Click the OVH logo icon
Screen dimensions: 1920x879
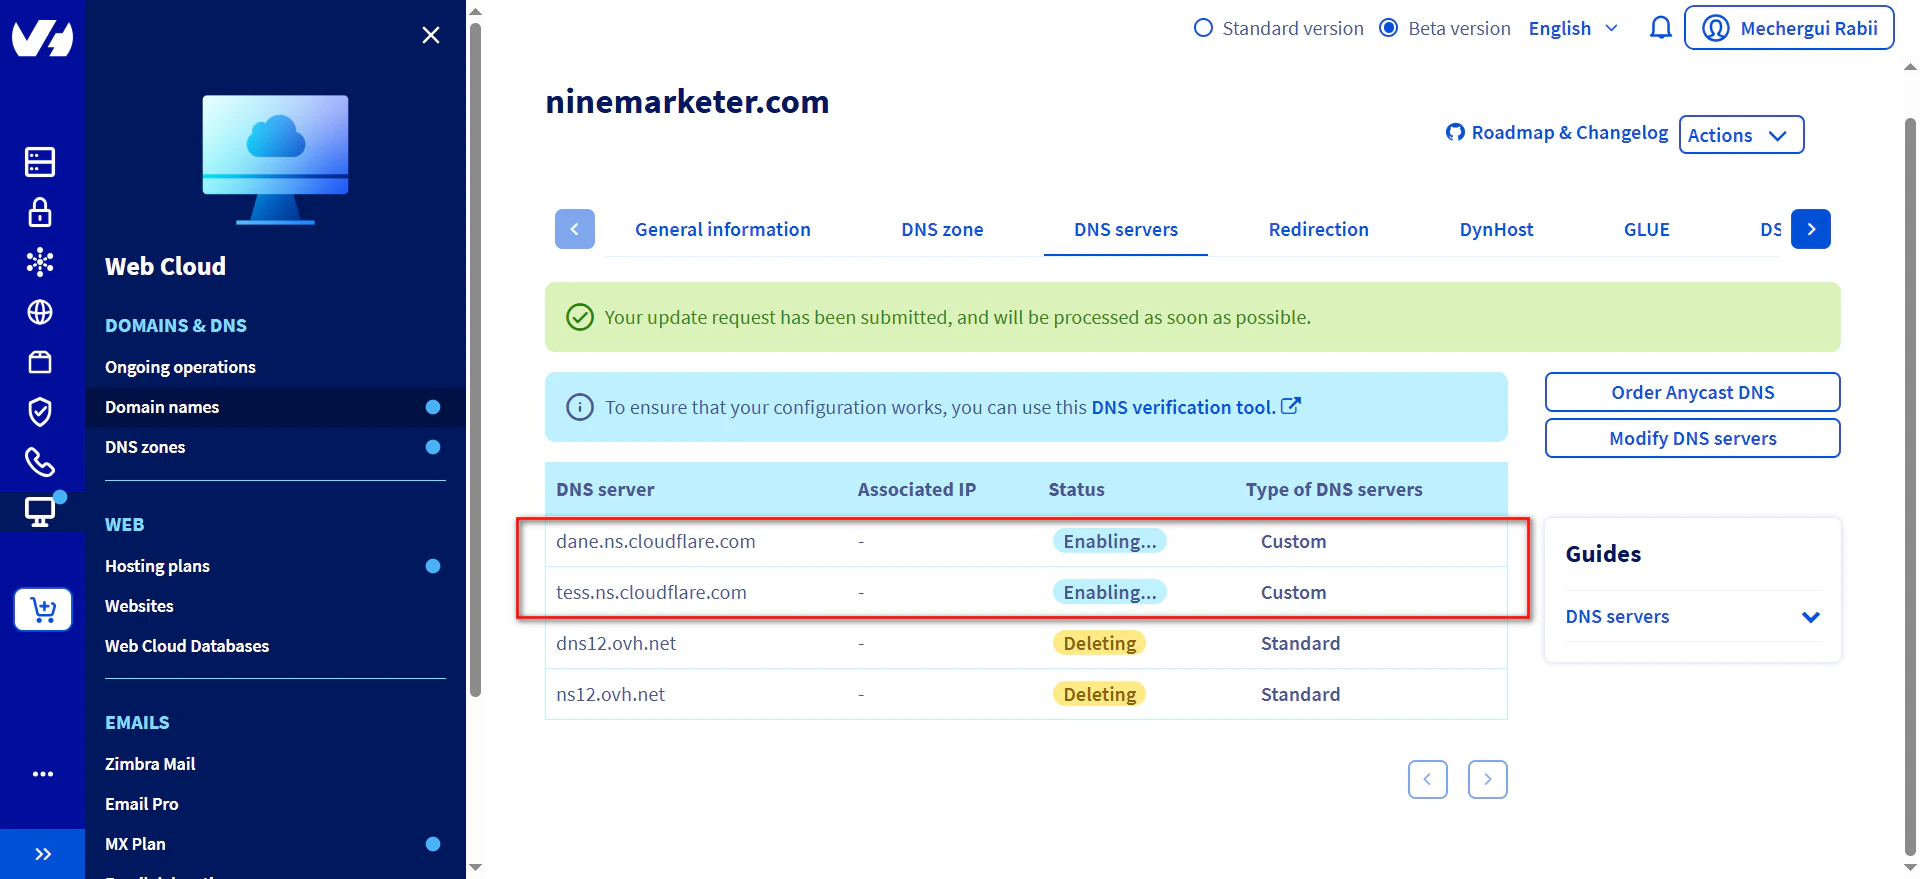pos(42,39)
